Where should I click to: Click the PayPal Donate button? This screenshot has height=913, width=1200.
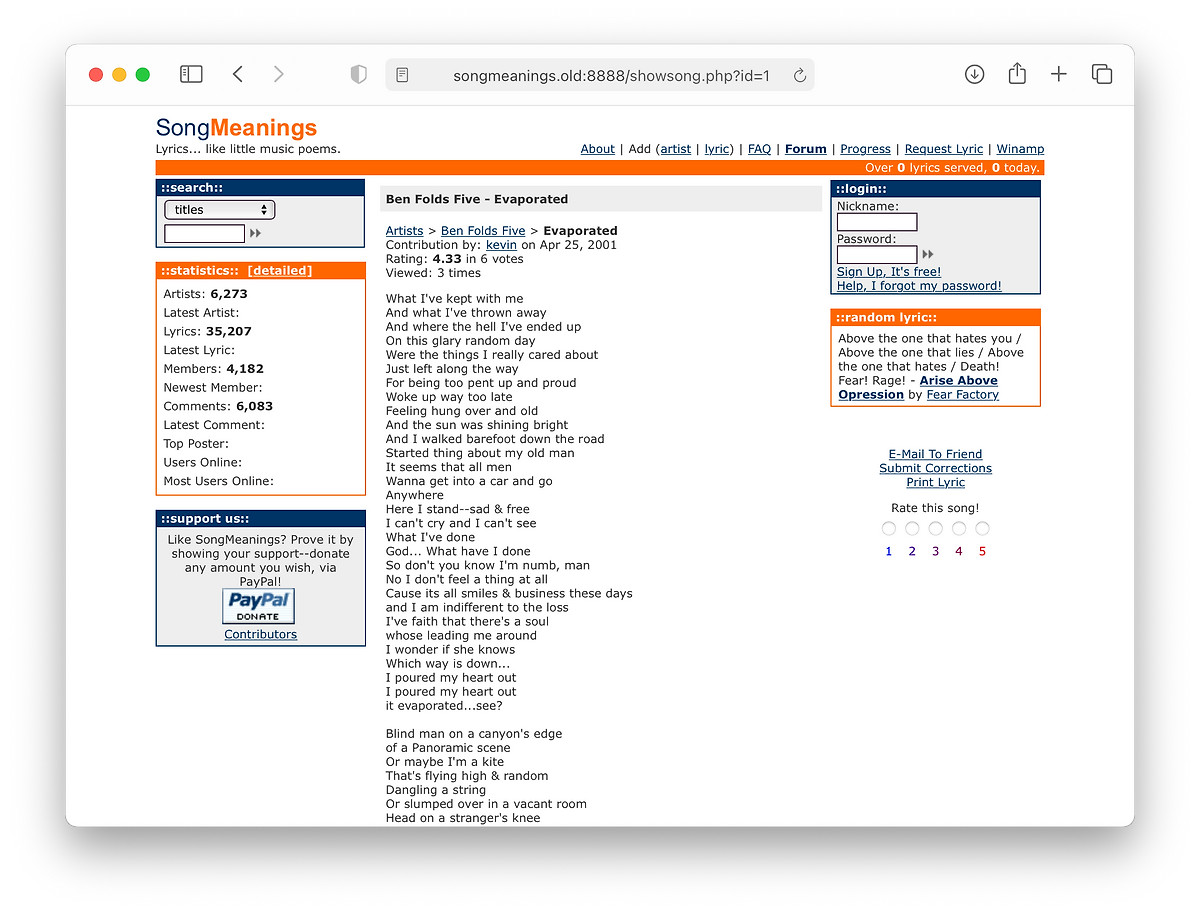tap(258, 606)
